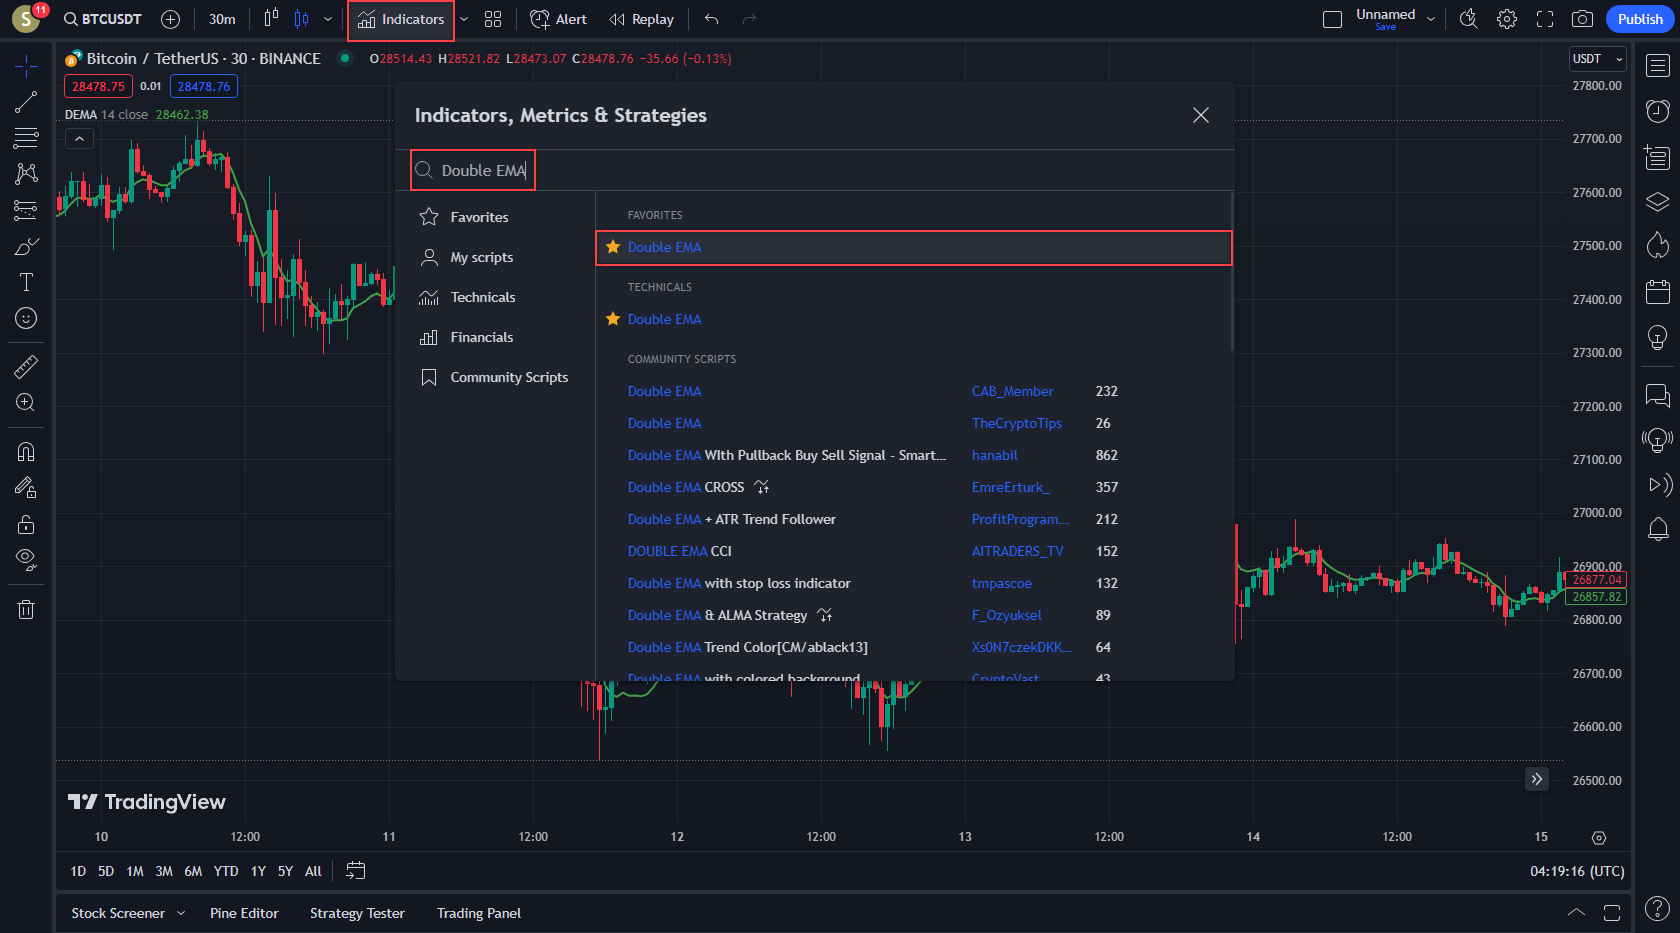Select the trend line drawing tool
Screen dimensions: 1680x933
pos(25,101)
